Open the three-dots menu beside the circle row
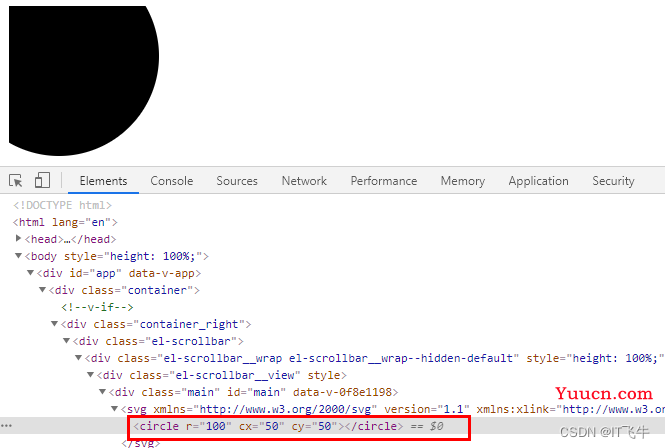 point(6,426)
